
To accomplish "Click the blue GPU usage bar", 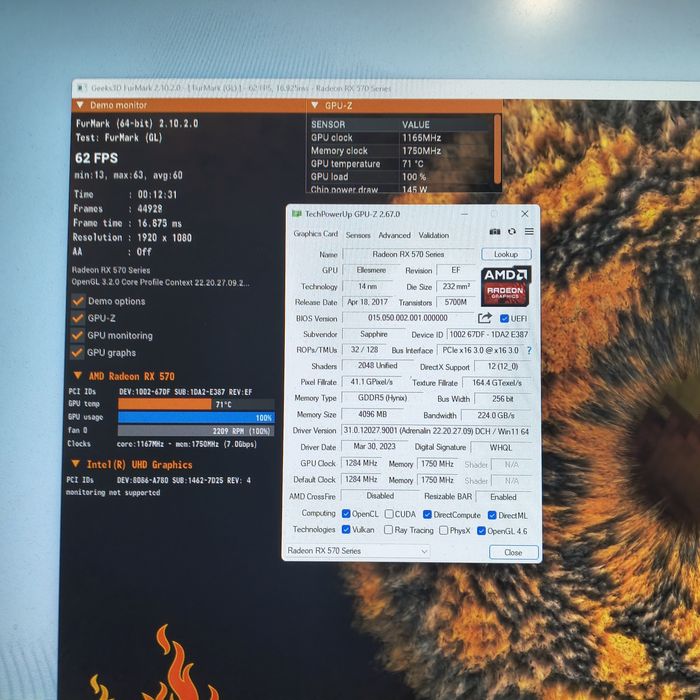I will point(196,417).
